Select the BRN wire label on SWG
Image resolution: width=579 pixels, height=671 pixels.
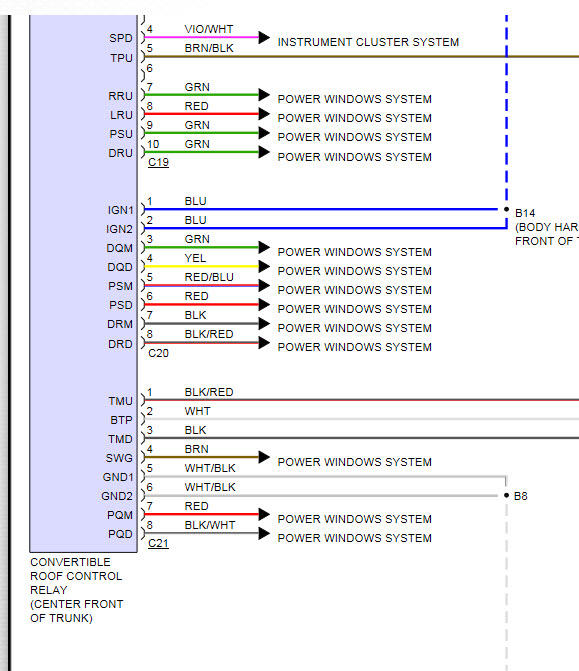coord(196,449)
